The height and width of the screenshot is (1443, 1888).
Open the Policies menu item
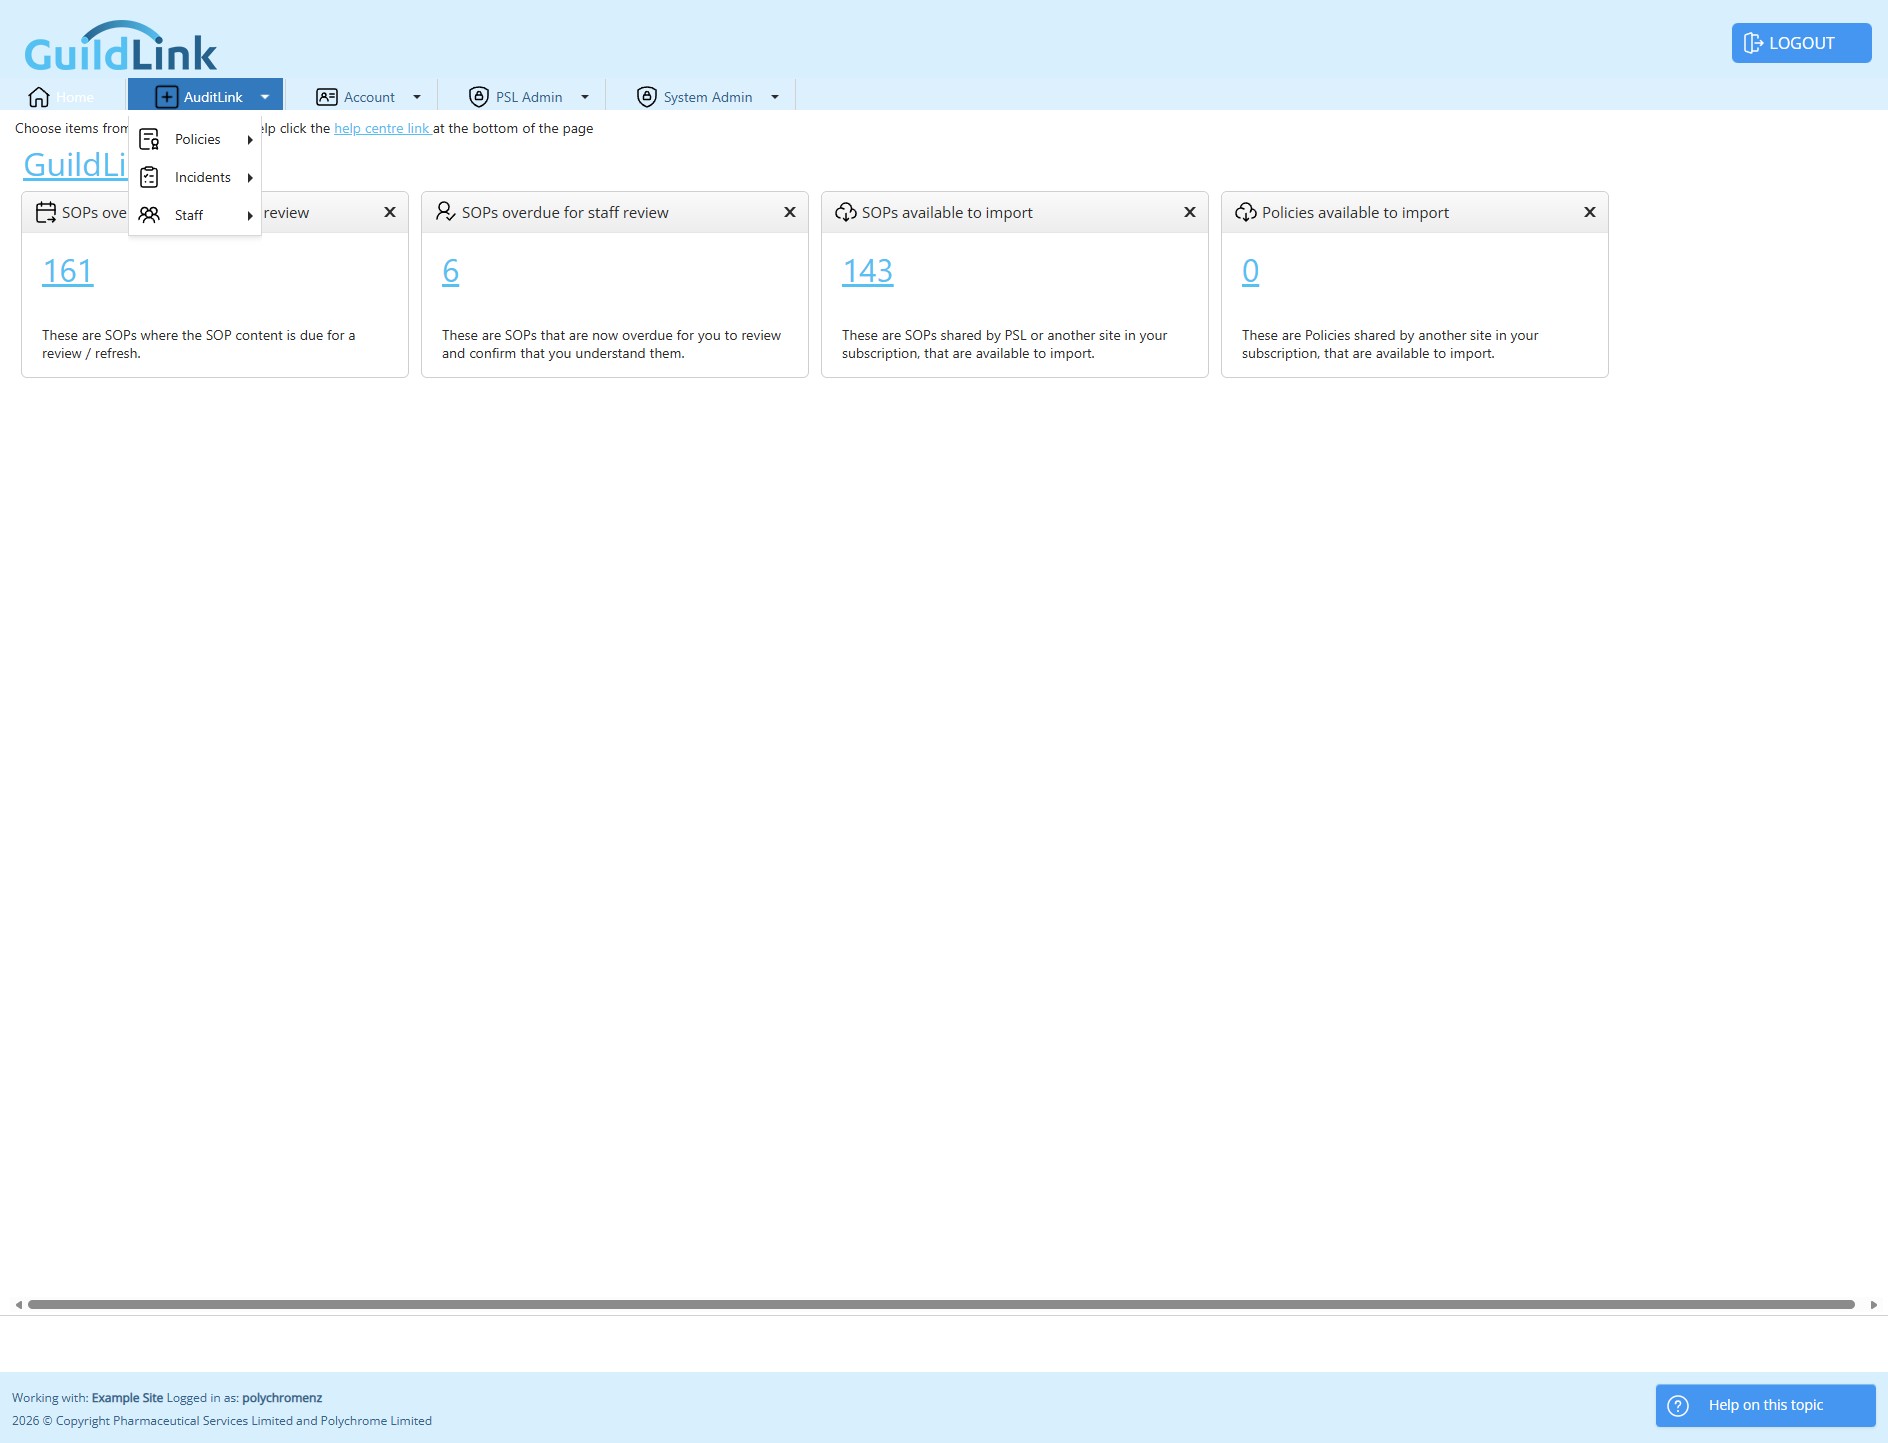click(x=195, y=139)
